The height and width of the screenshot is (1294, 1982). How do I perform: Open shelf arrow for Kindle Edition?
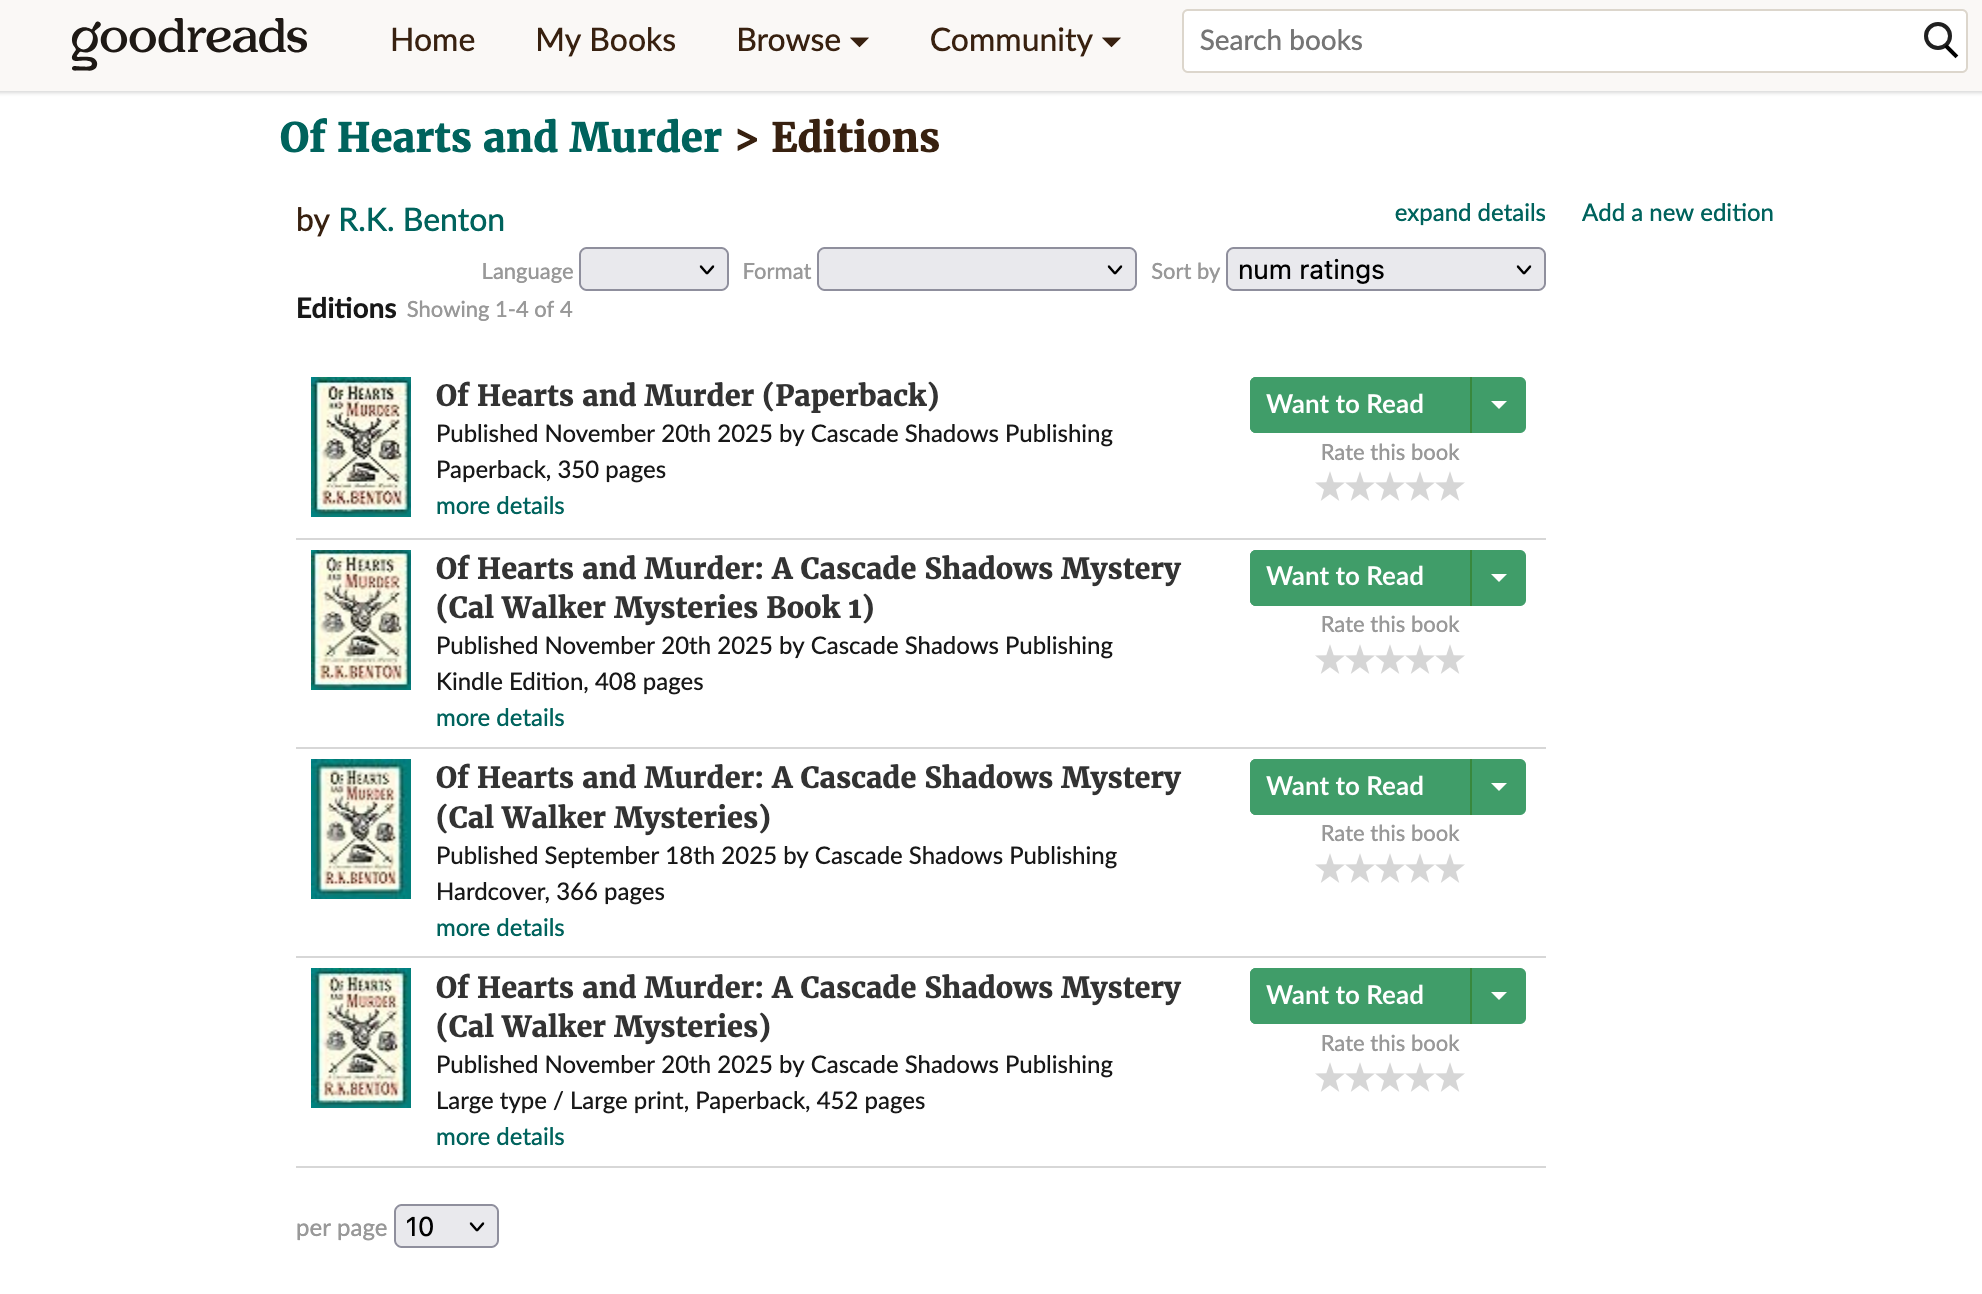pyautogui.click(x=1498, y=577)
